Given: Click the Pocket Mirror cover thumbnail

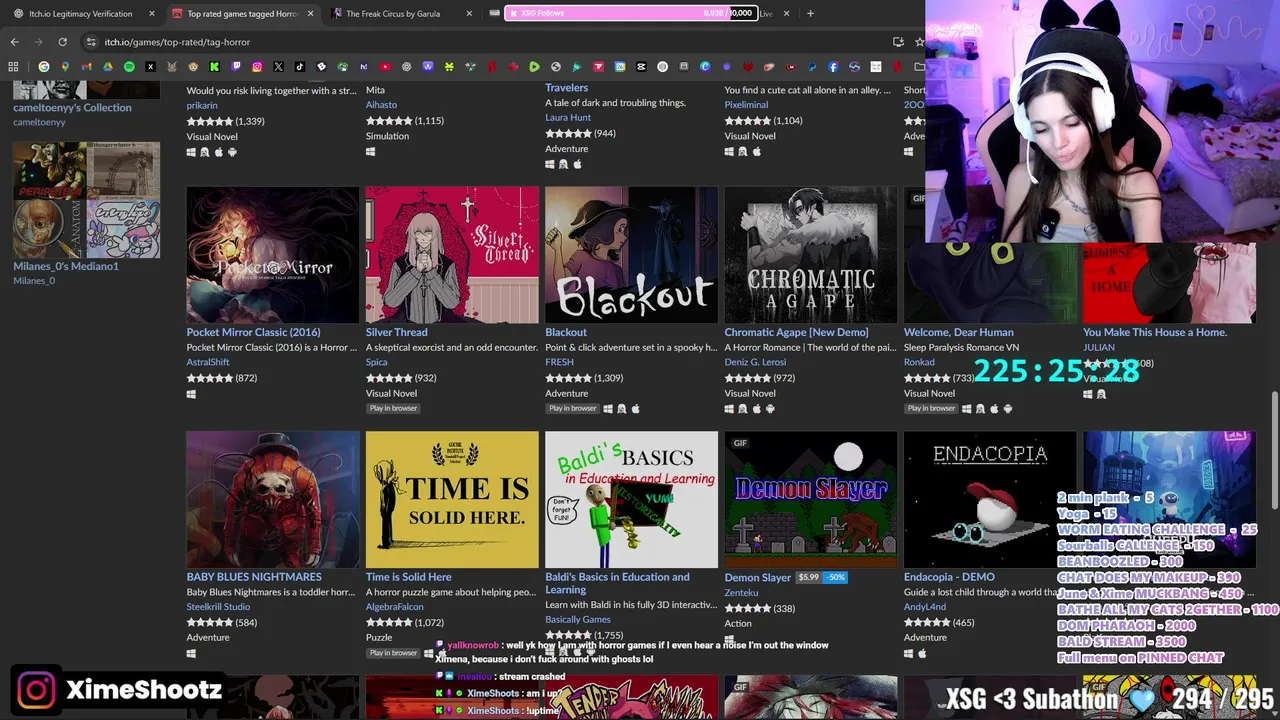Looking at the screenshot, I should coord(272,255).
